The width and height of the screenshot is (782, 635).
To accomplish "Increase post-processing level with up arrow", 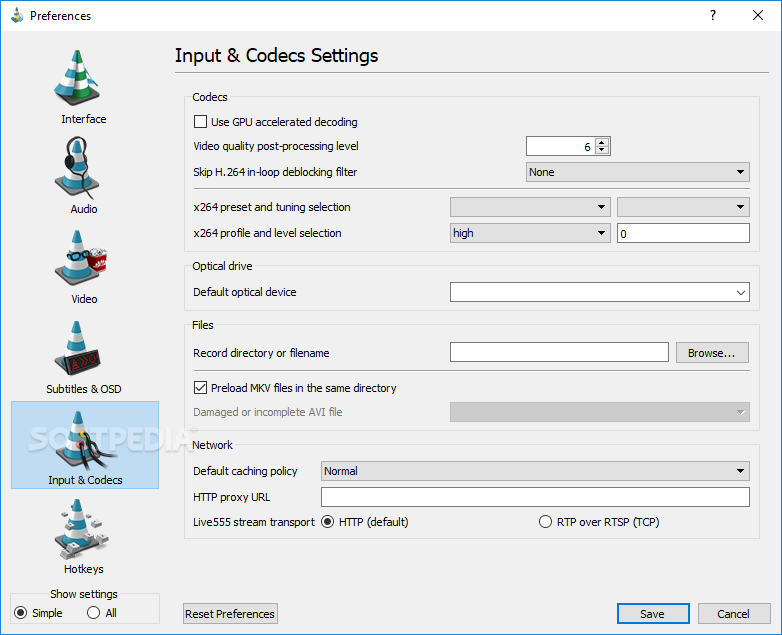I will point(602,142).
